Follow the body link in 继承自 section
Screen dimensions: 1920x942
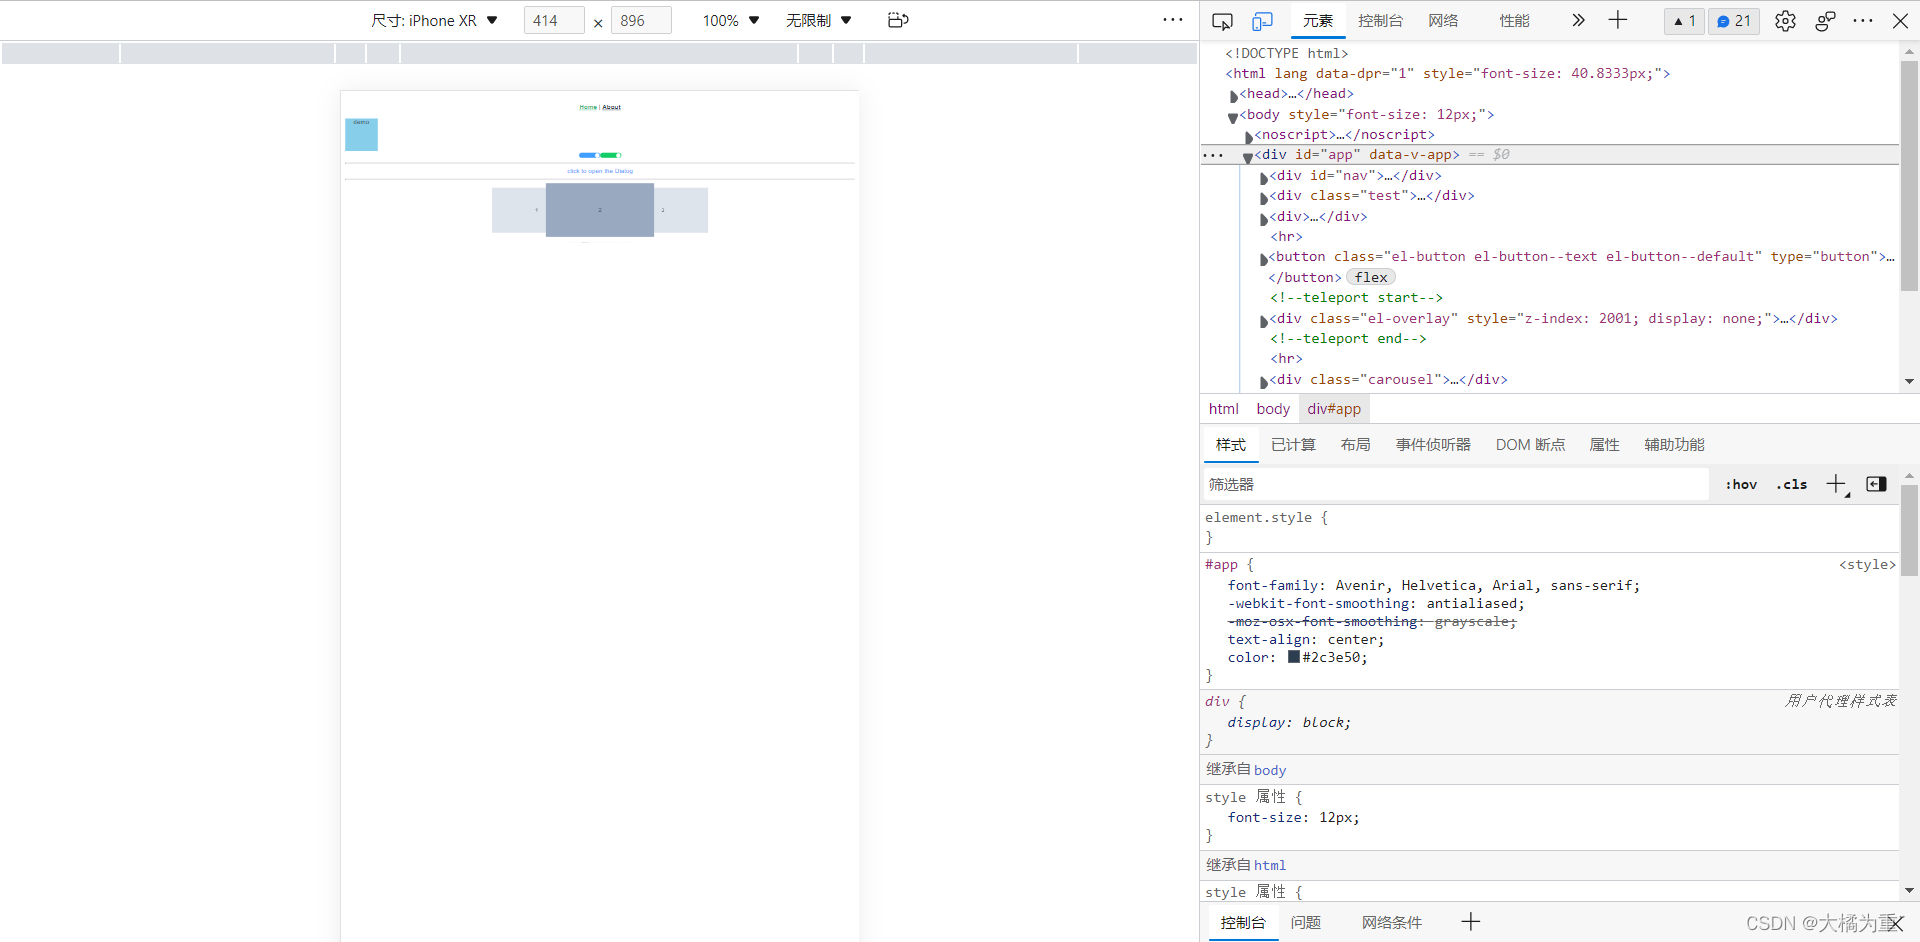pos(1270,770)
